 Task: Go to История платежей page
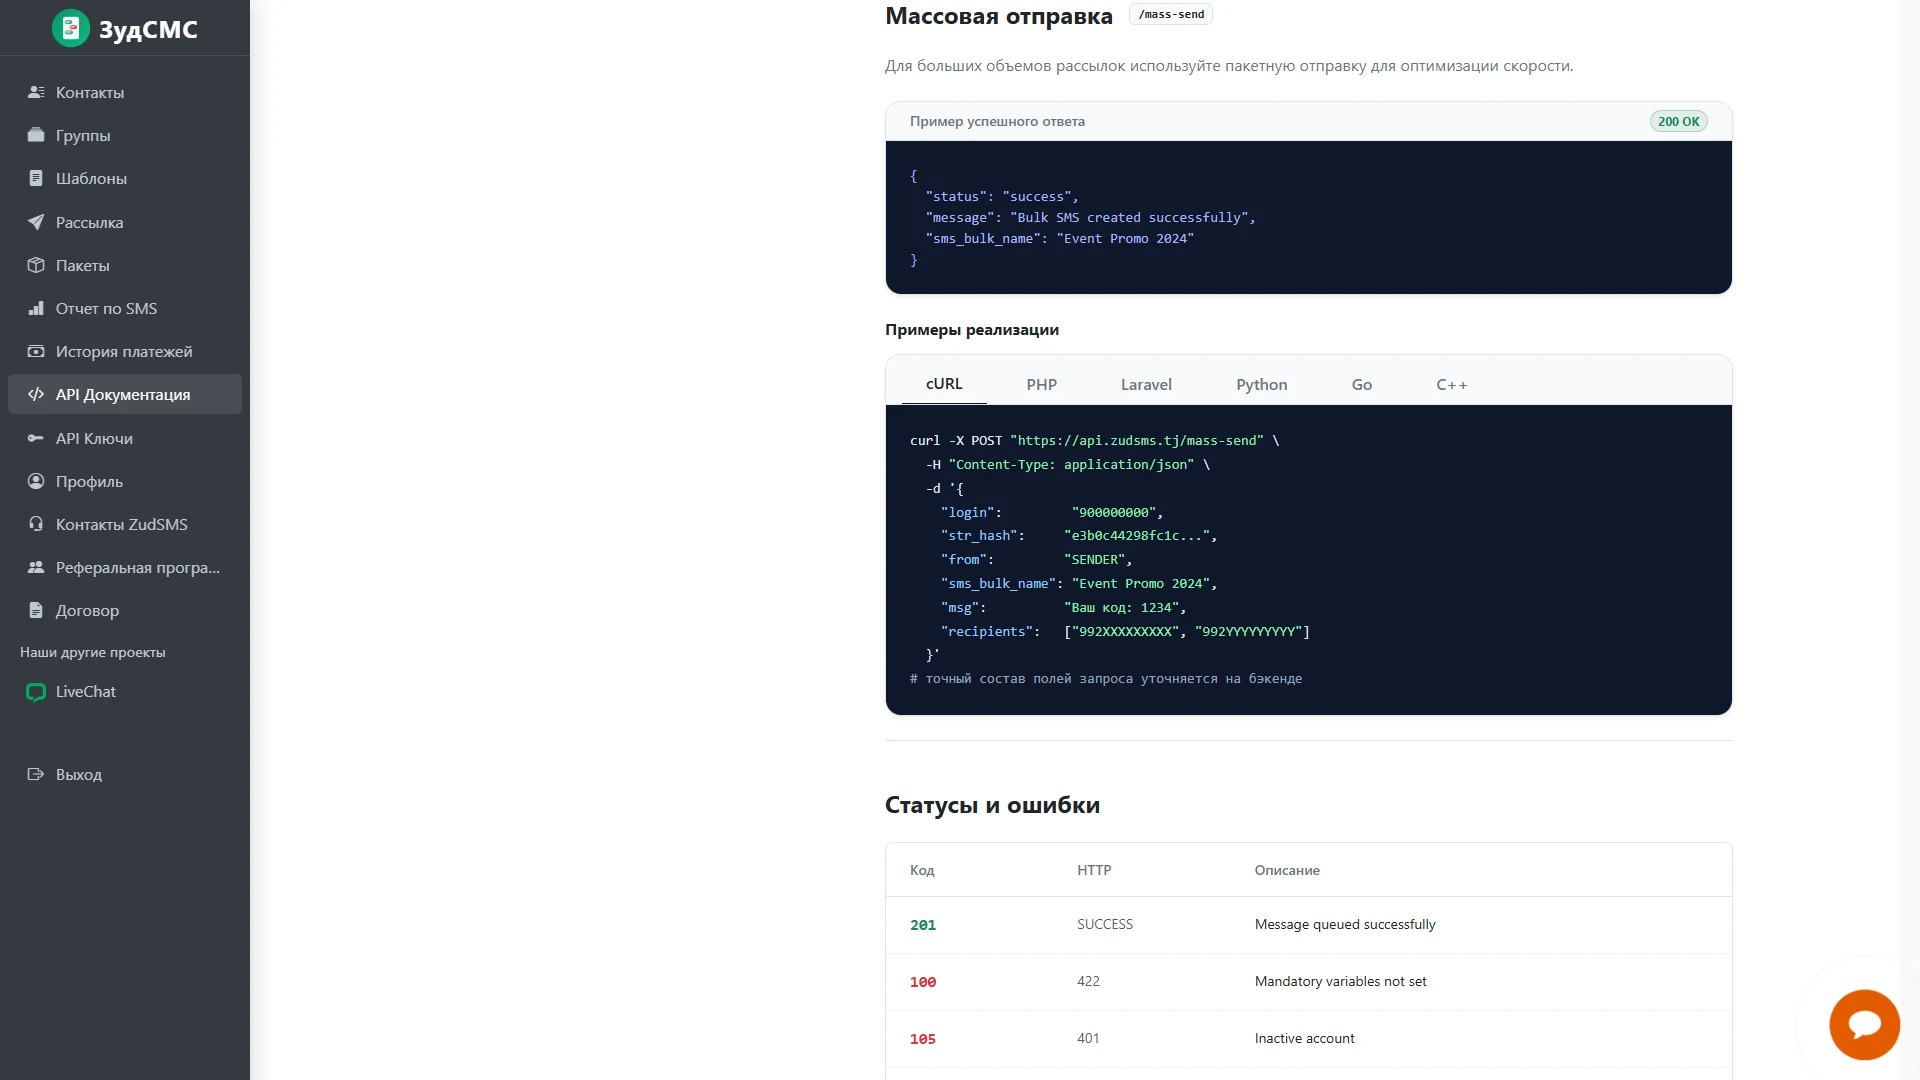pos(125,351)
